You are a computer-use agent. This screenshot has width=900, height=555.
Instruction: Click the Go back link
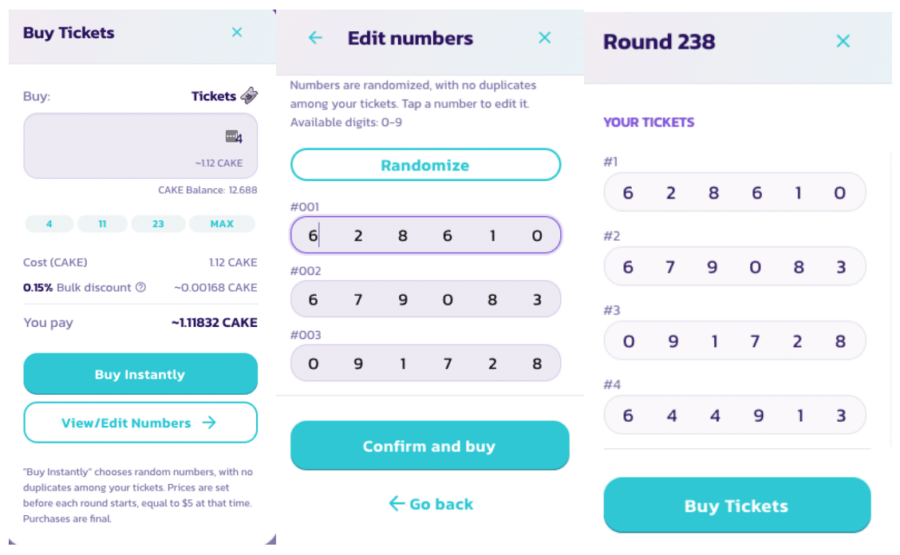click(430, 504)
